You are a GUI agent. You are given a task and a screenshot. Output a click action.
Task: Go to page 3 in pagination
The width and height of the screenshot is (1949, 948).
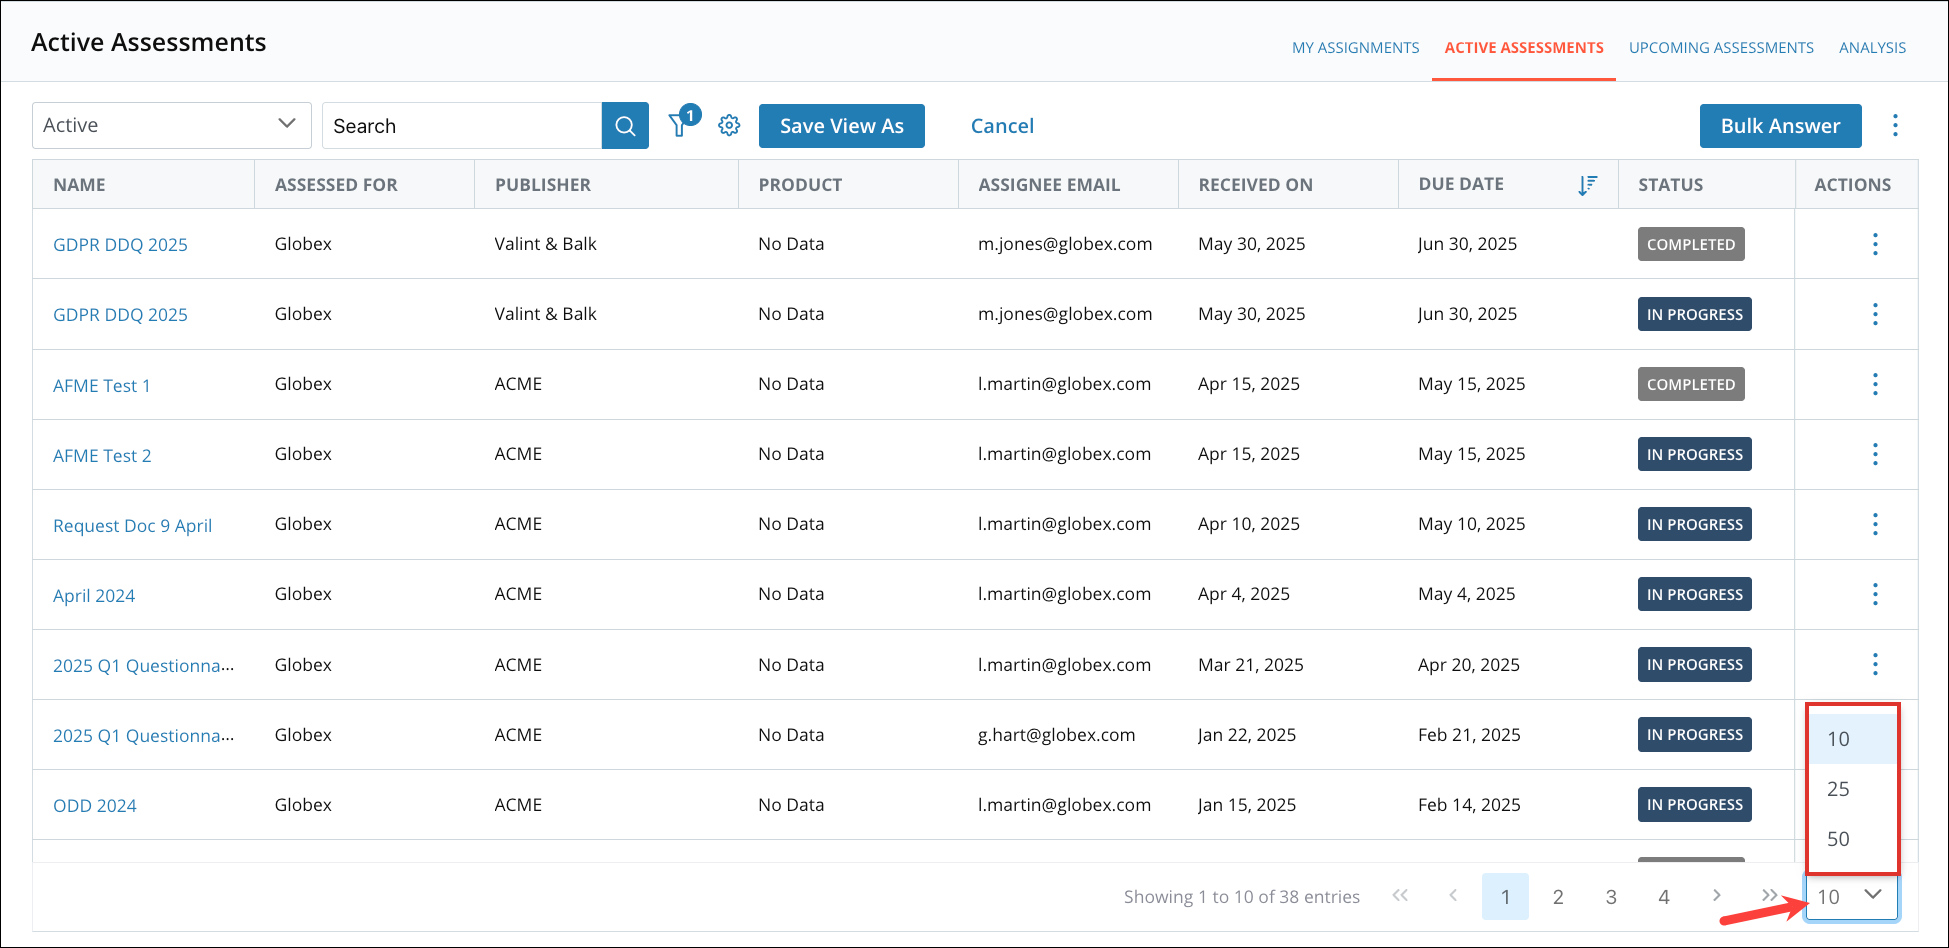[x=1611, y=897]
